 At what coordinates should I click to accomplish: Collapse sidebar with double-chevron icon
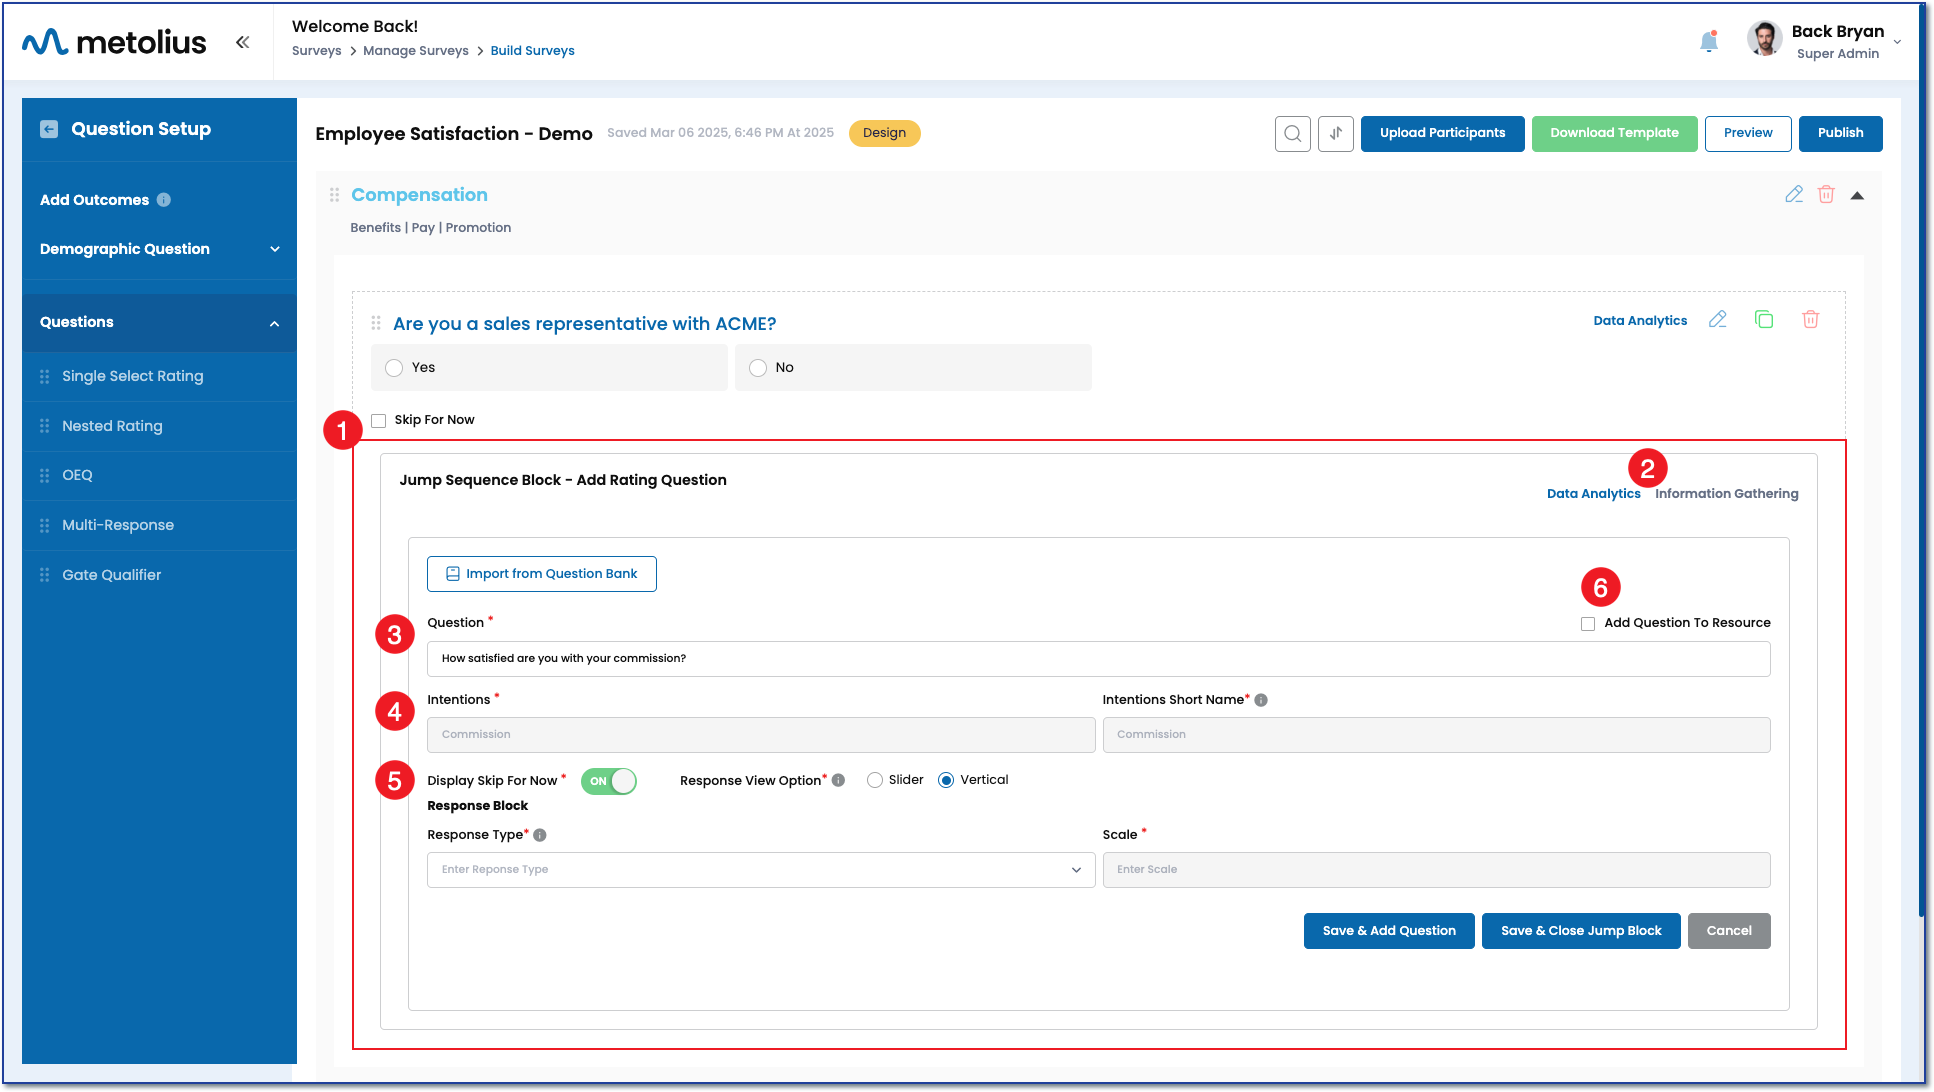(242, 42)
